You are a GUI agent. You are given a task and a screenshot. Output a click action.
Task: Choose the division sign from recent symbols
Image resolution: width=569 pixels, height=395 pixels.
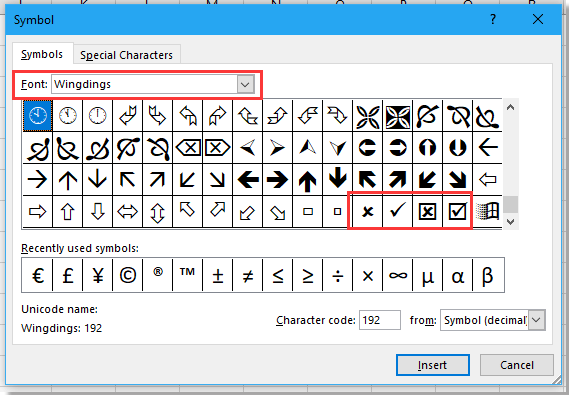pyautogui.click(x=337, y=275)
